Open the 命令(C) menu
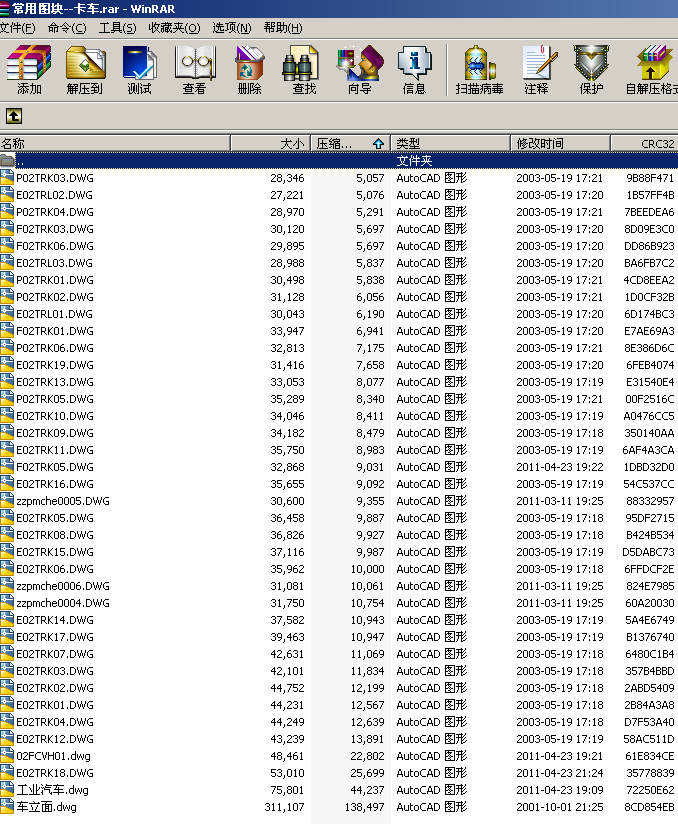Image resolution: width=678 pixels, height=824 pixels. click(x=67, y=28)
